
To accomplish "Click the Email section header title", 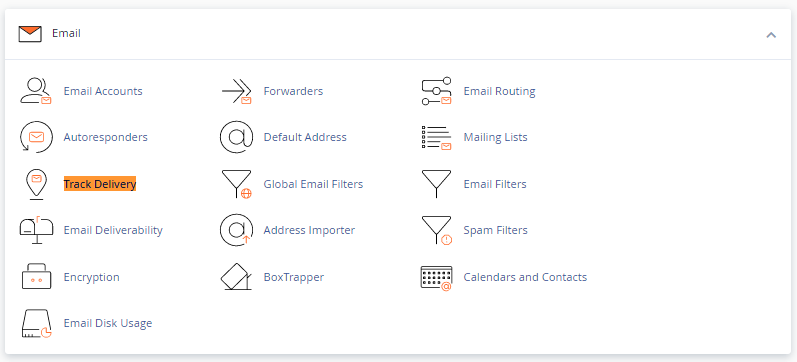I will 66,33.
